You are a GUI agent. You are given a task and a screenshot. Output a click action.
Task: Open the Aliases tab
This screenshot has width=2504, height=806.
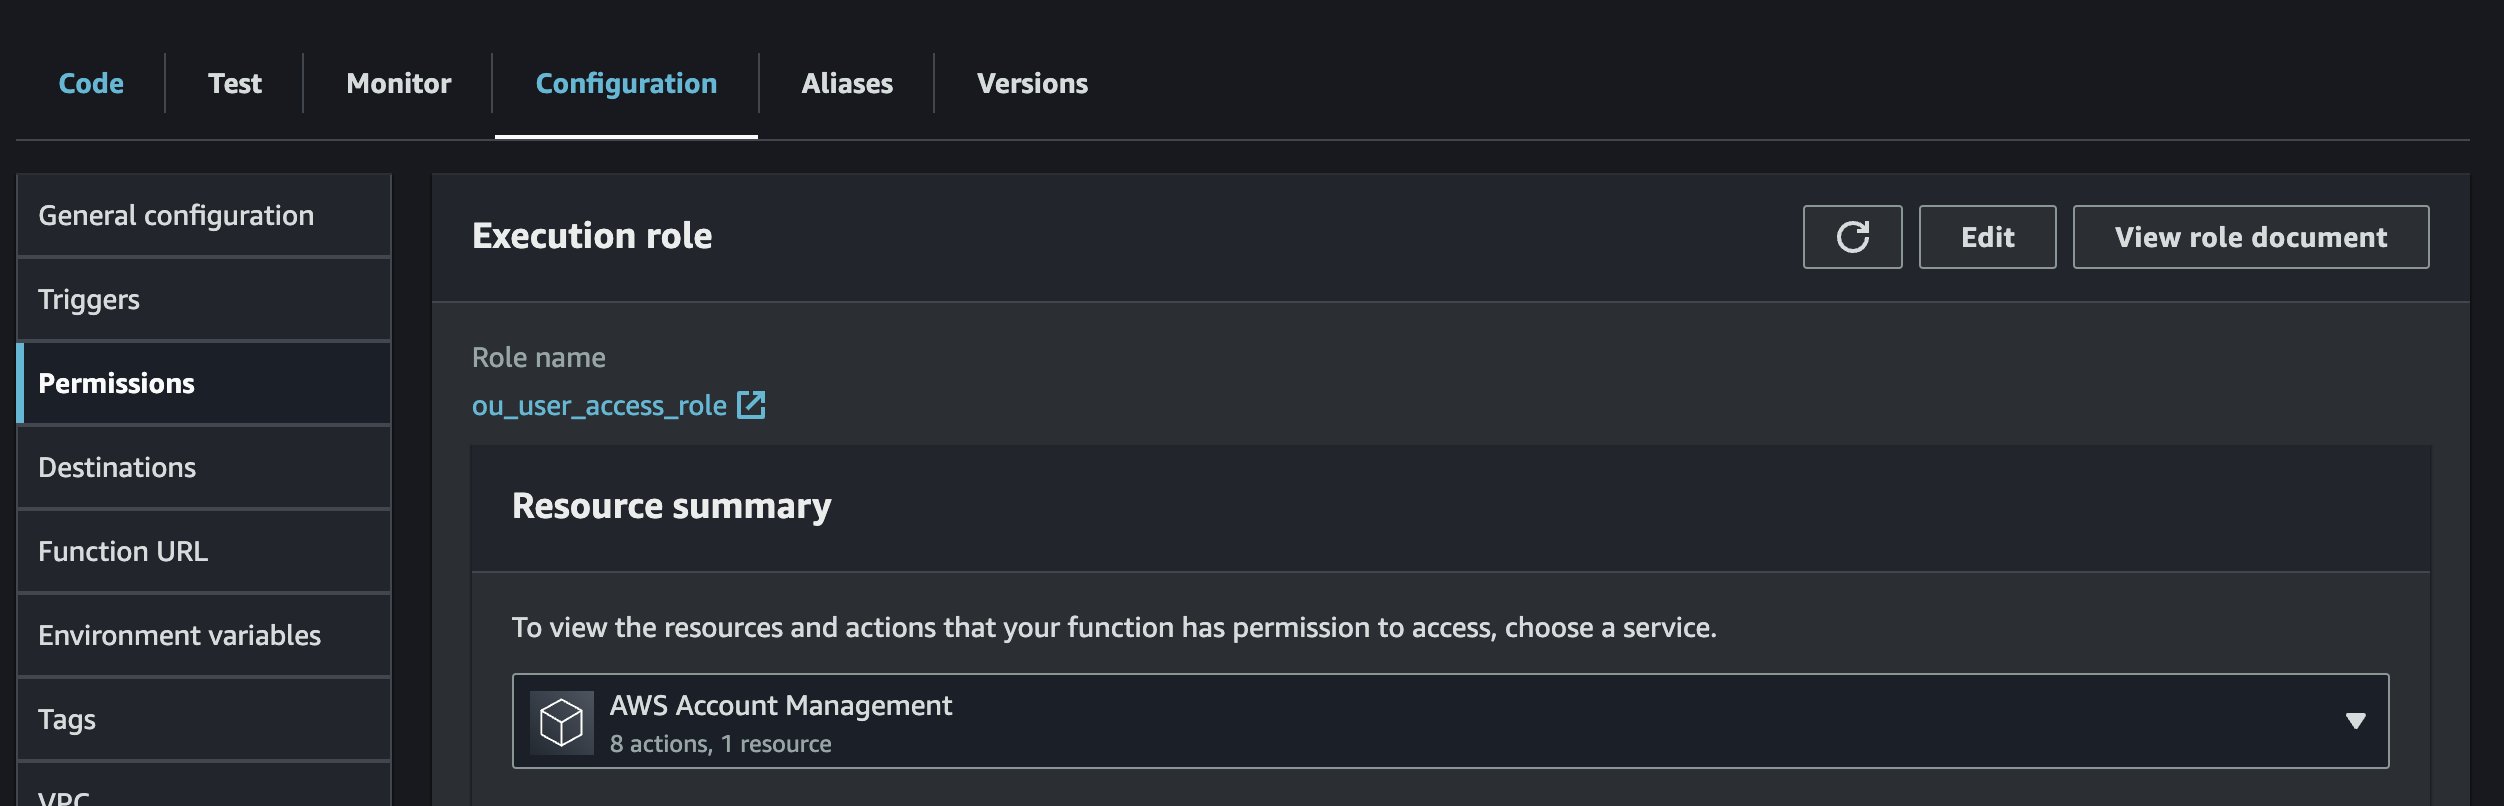click(x=847, y=83)
